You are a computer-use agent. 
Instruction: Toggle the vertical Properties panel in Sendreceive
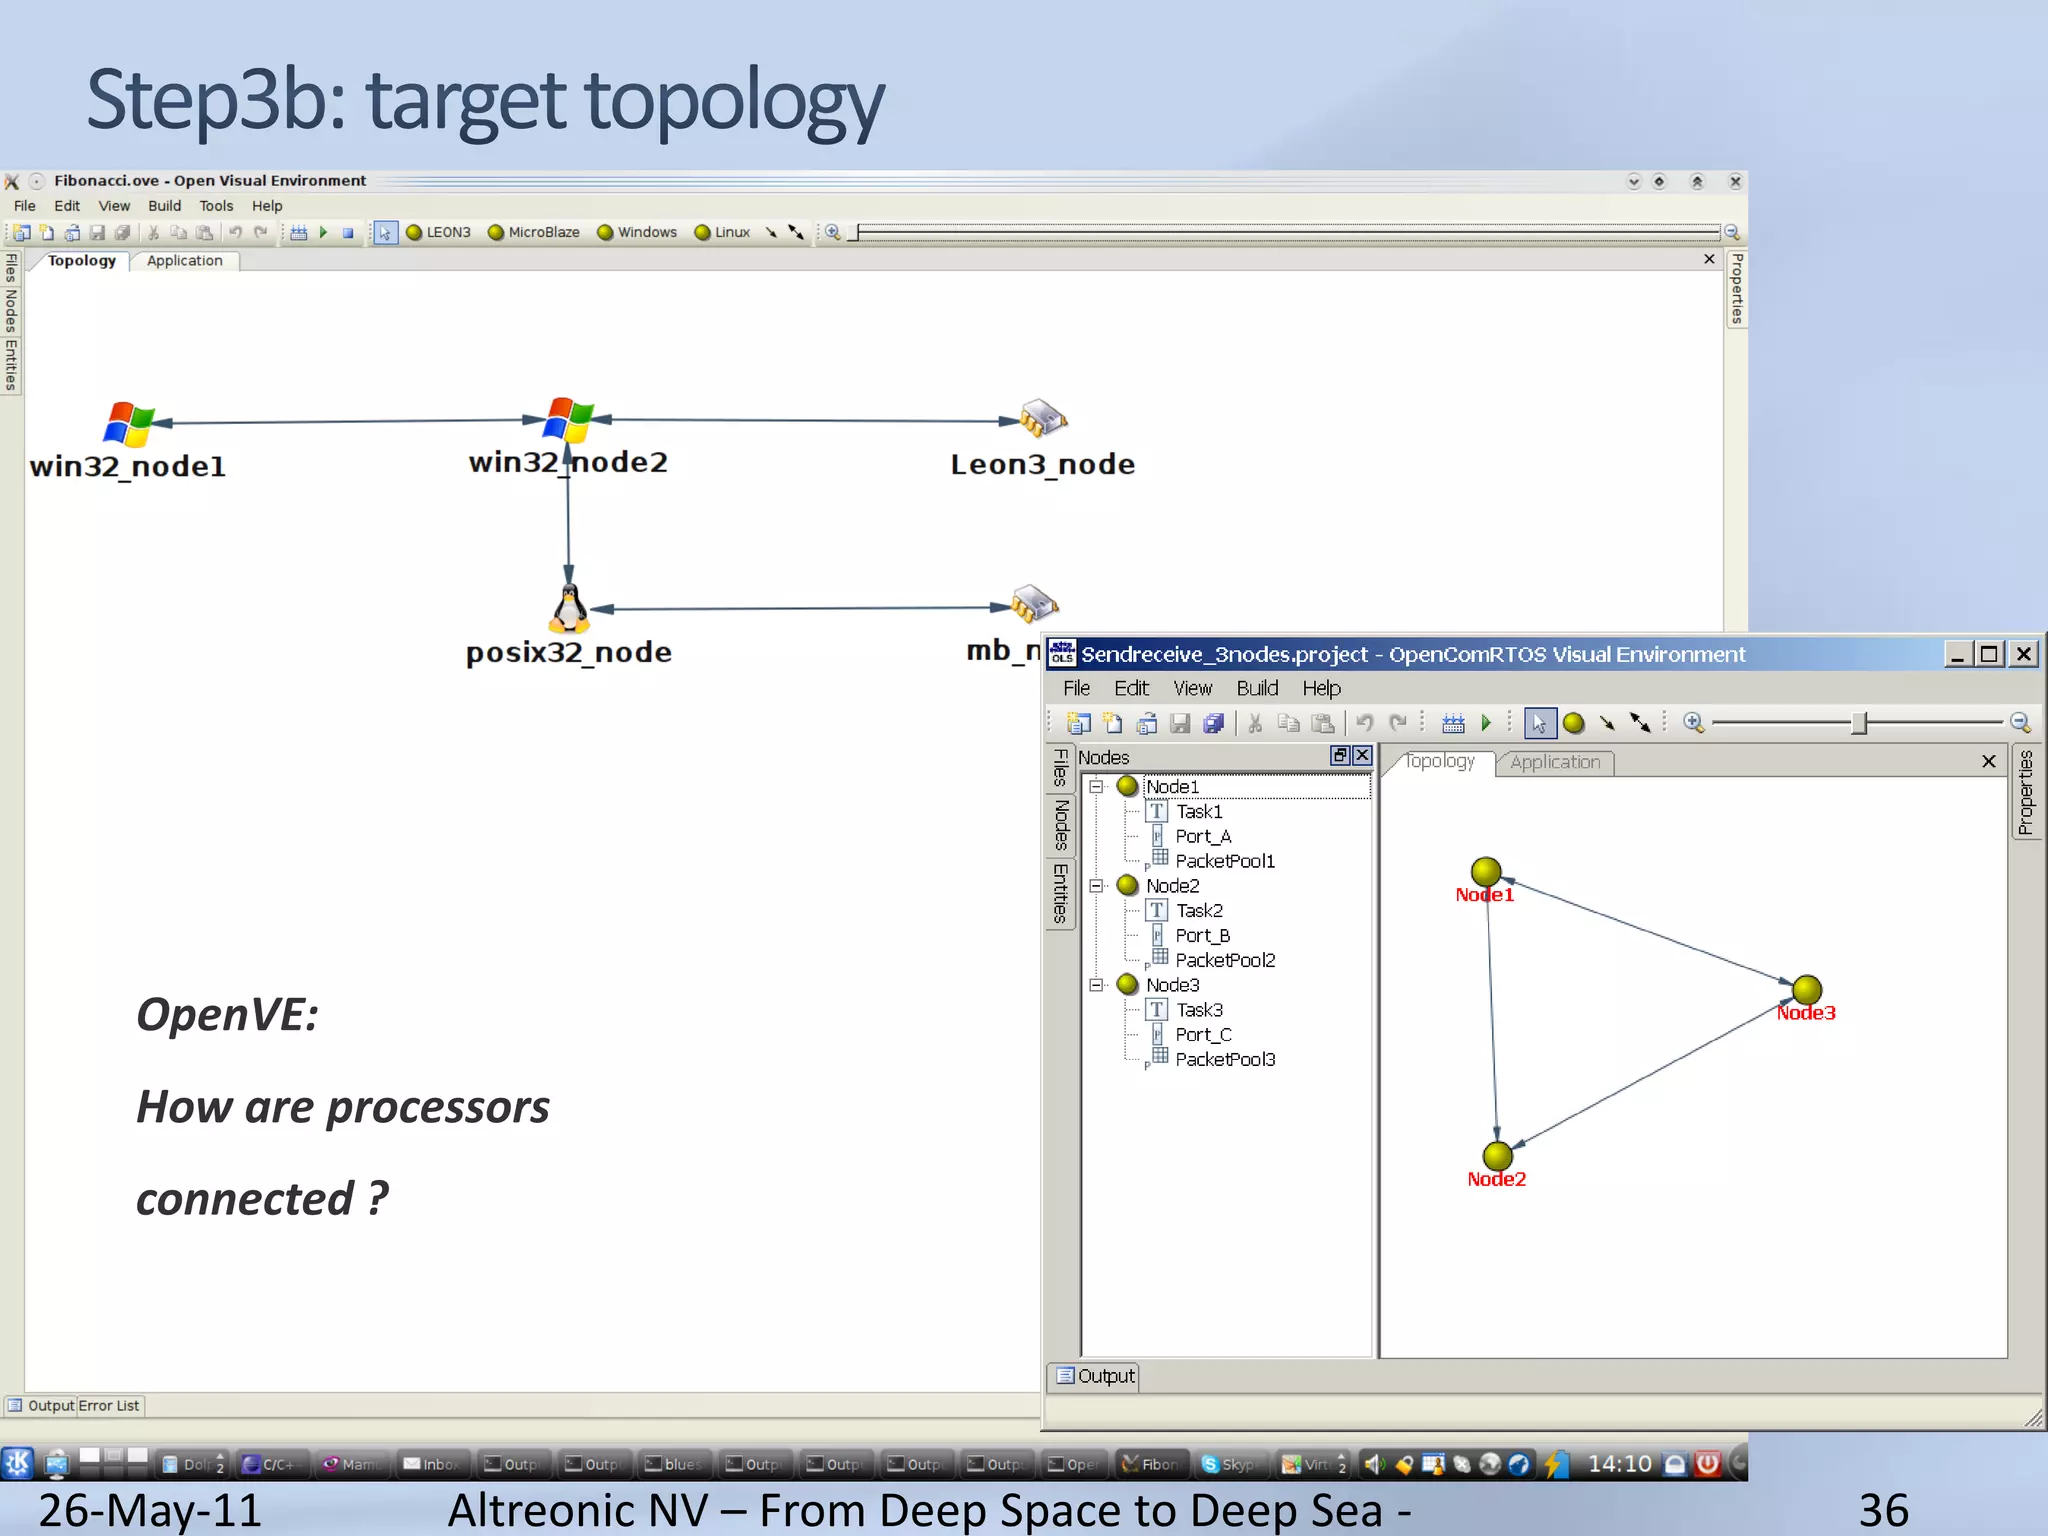(x=2026, y=793)
